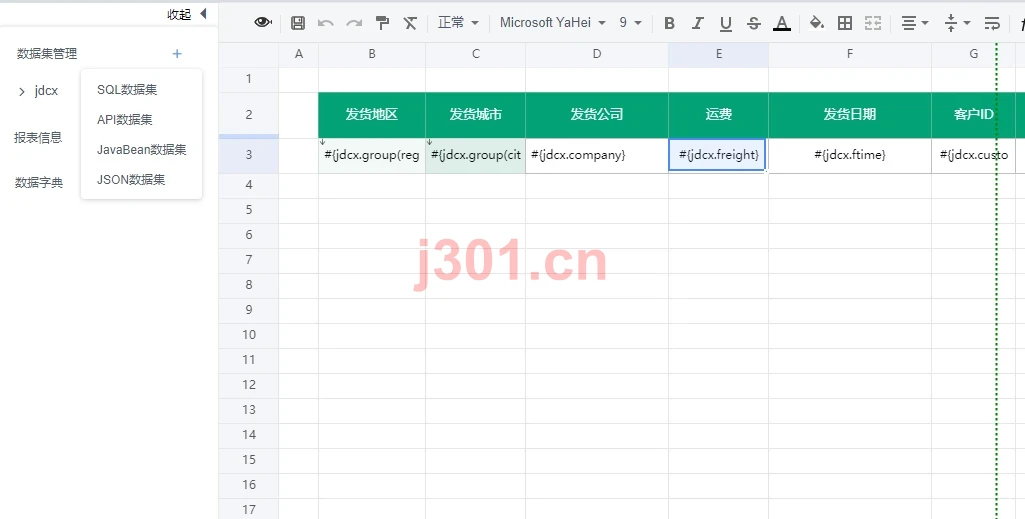Select cell with #{jdcx.custo
Viewport: 1025px width, 519px height.
click(x=973, y=156)
